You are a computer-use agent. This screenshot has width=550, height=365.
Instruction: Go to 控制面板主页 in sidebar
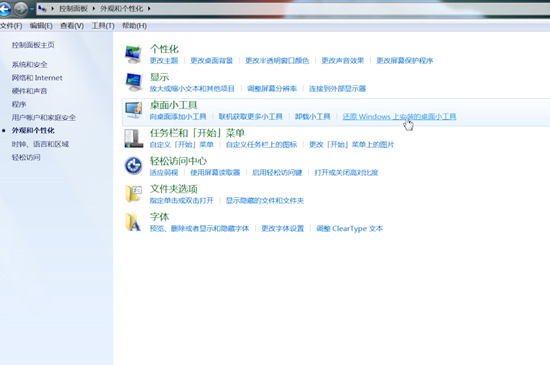33,45
